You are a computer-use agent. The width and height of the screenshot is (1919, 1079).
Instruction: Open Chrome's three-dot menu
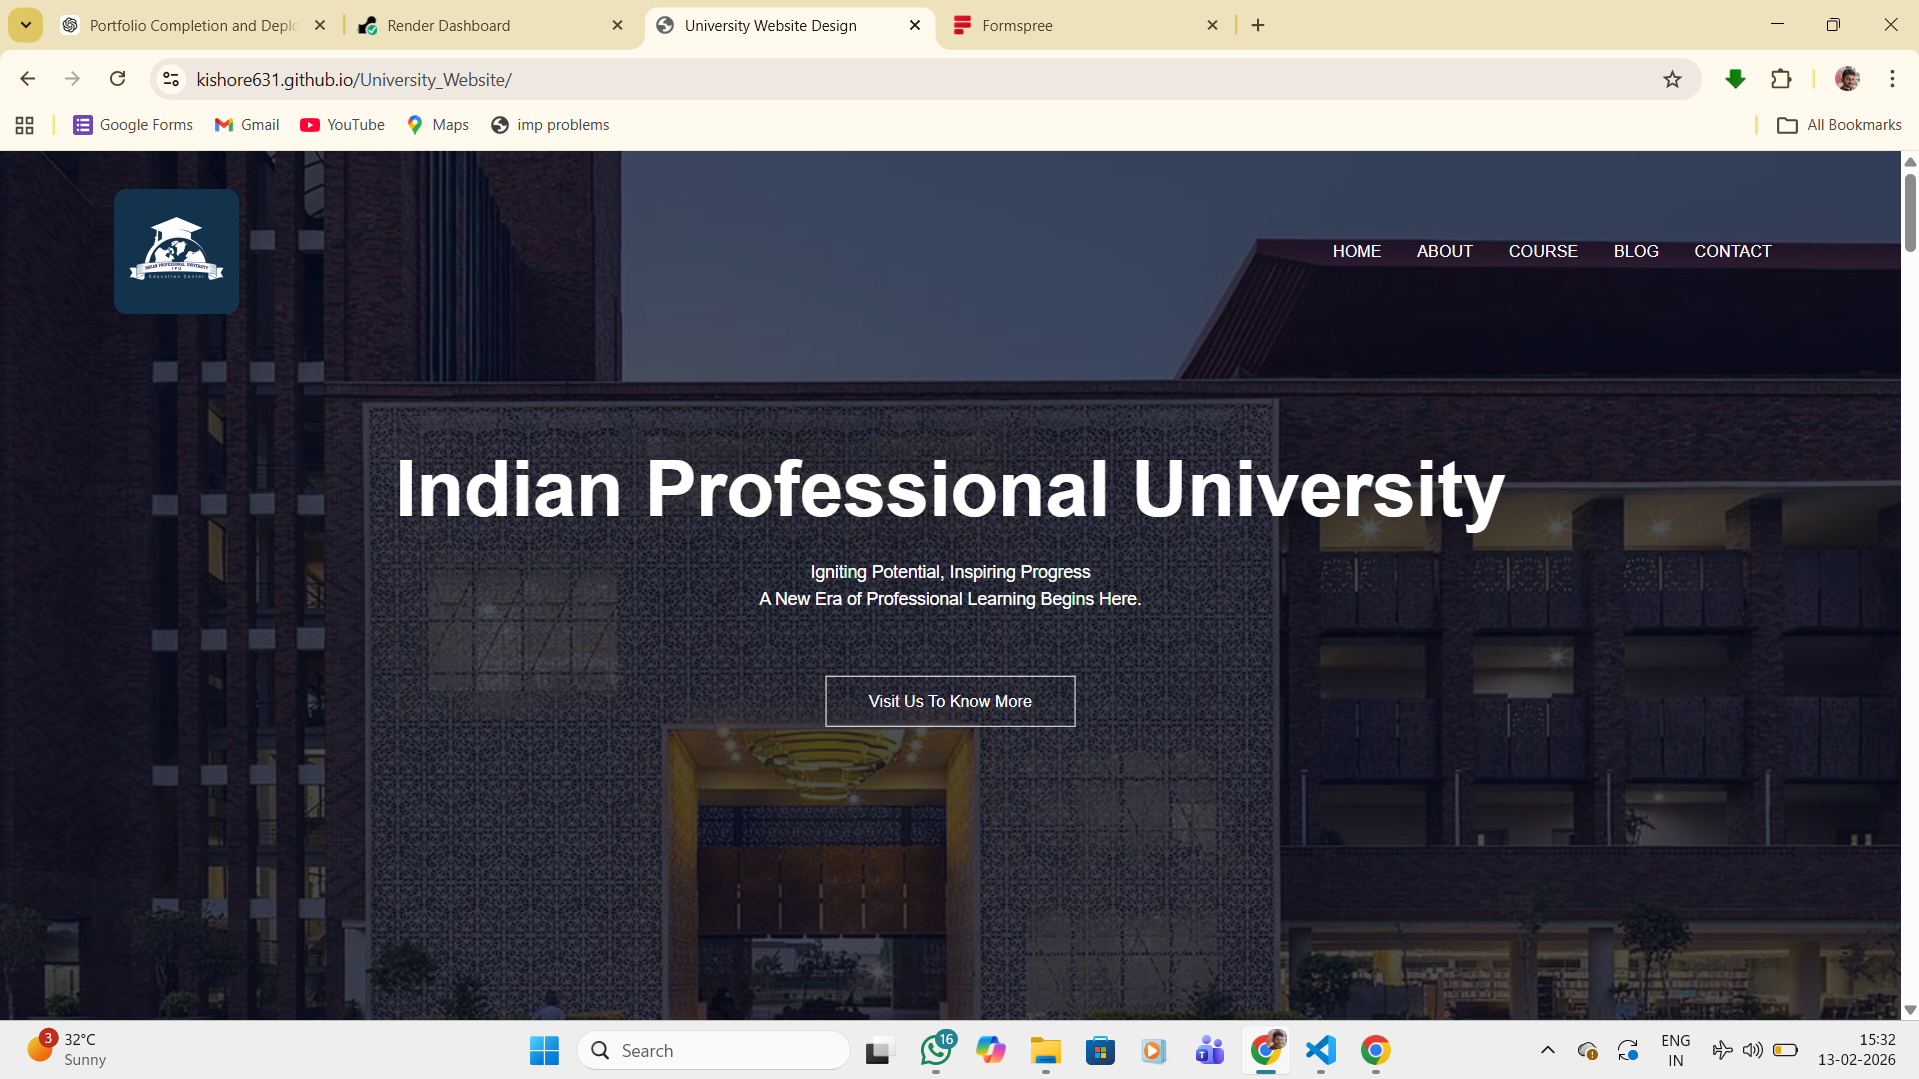coord(1892,79)
